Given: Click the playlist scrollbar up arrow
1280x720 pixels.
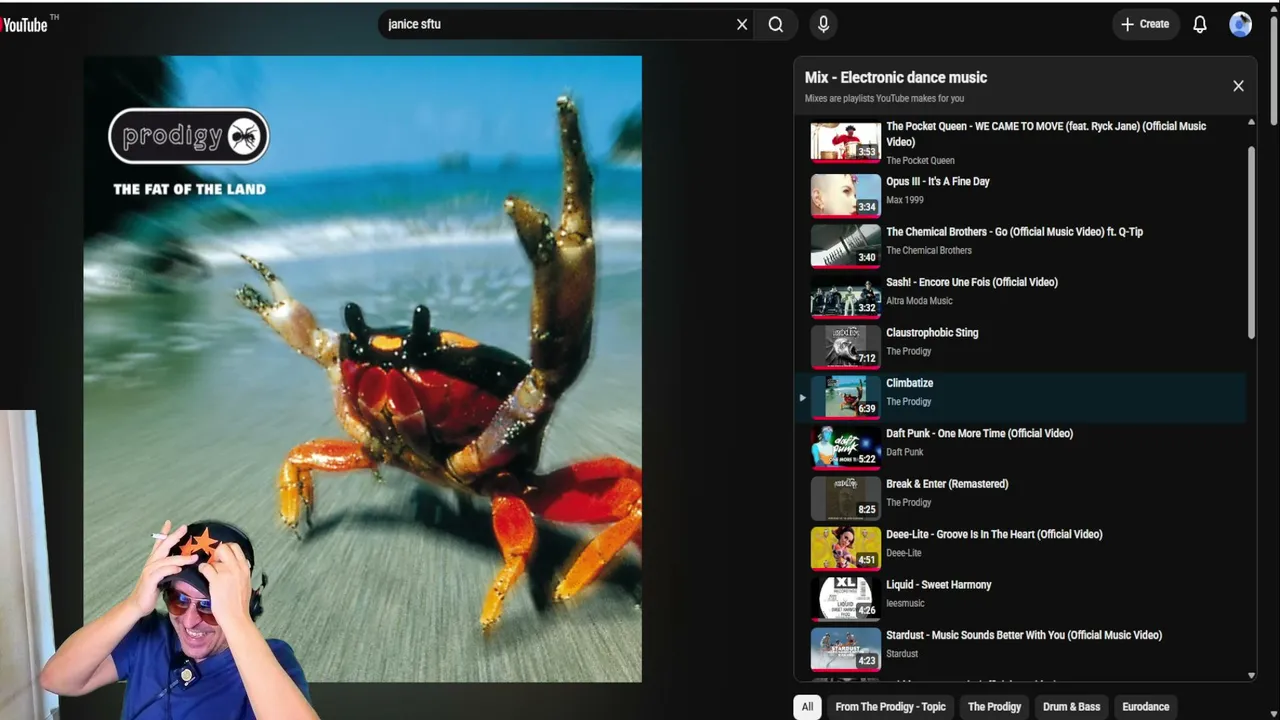Looking at the screenshot, I should pos(1251,122).
